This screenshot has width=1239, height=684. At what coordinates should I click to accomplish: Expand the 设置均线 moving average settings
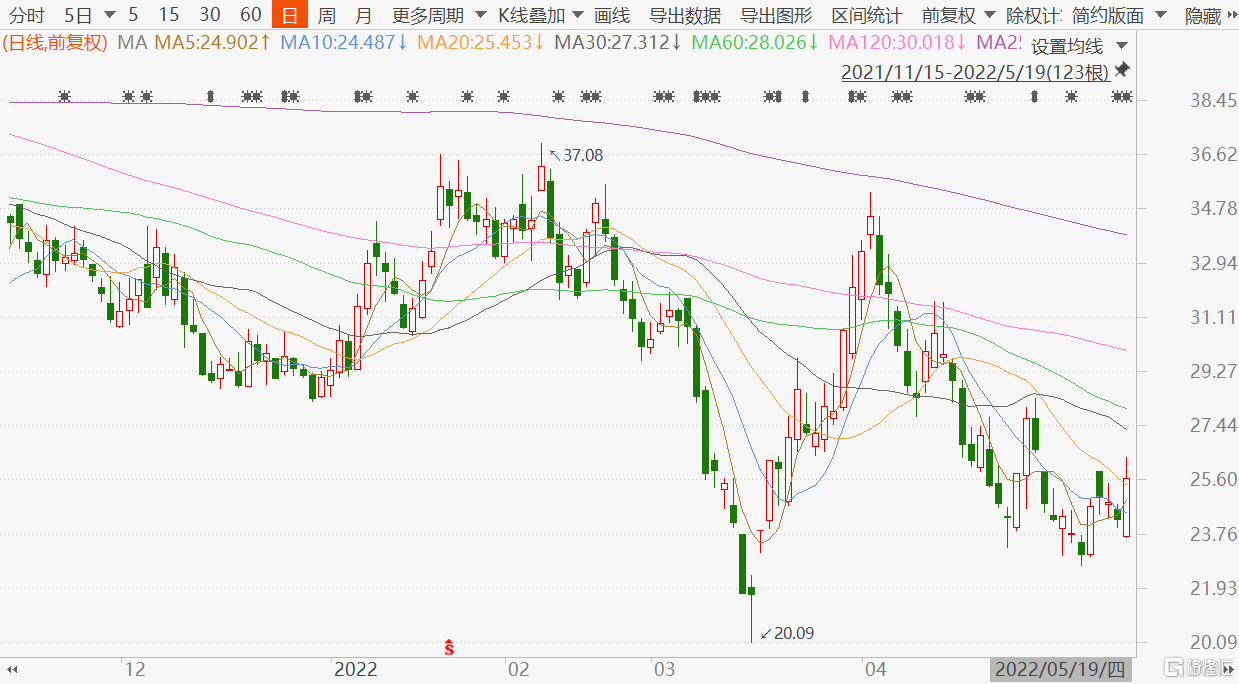pos(1078,46)
